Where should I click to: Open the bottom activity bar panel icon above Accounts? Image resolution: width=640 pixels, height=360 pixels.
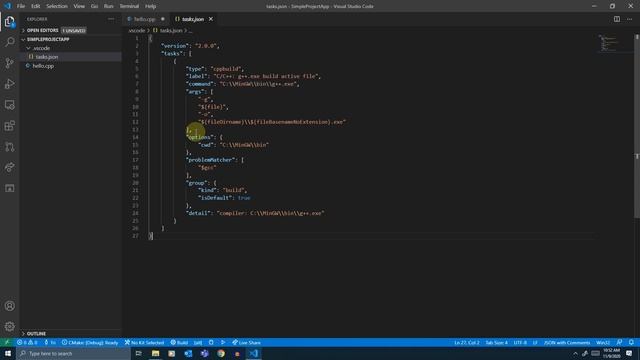[x=9, y=188]
